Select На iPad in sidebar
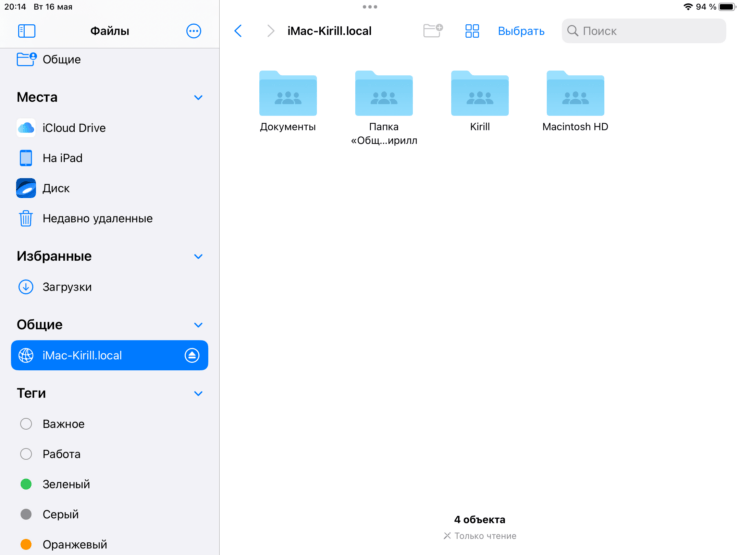This screenshot has height=555, width=740. click(x=62, y=158)
